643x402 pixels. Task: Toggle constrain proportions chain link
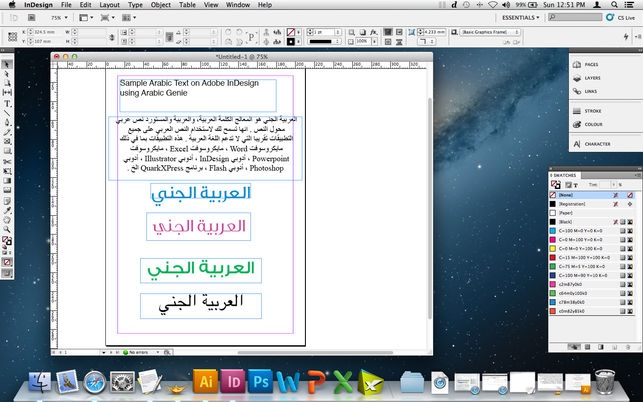(112, 37)
